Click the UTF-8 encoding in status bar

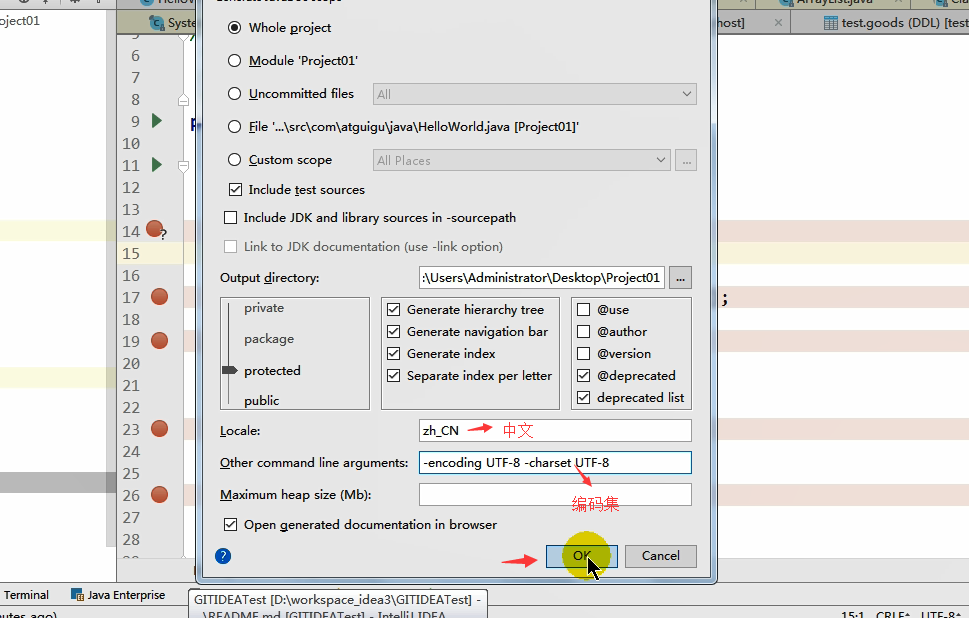(x=940, y=614)
